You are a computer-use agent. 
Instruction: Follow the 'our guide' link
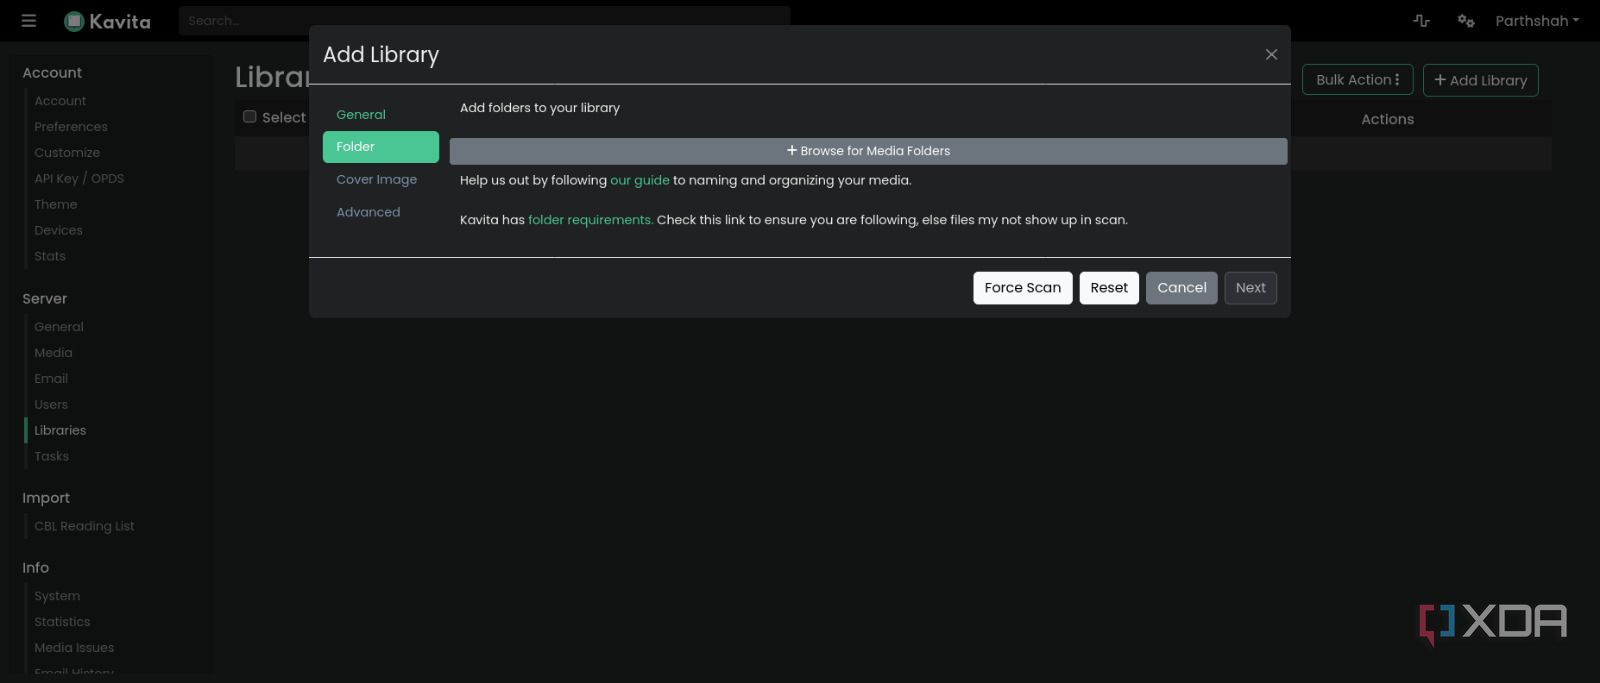pos(640,180)
